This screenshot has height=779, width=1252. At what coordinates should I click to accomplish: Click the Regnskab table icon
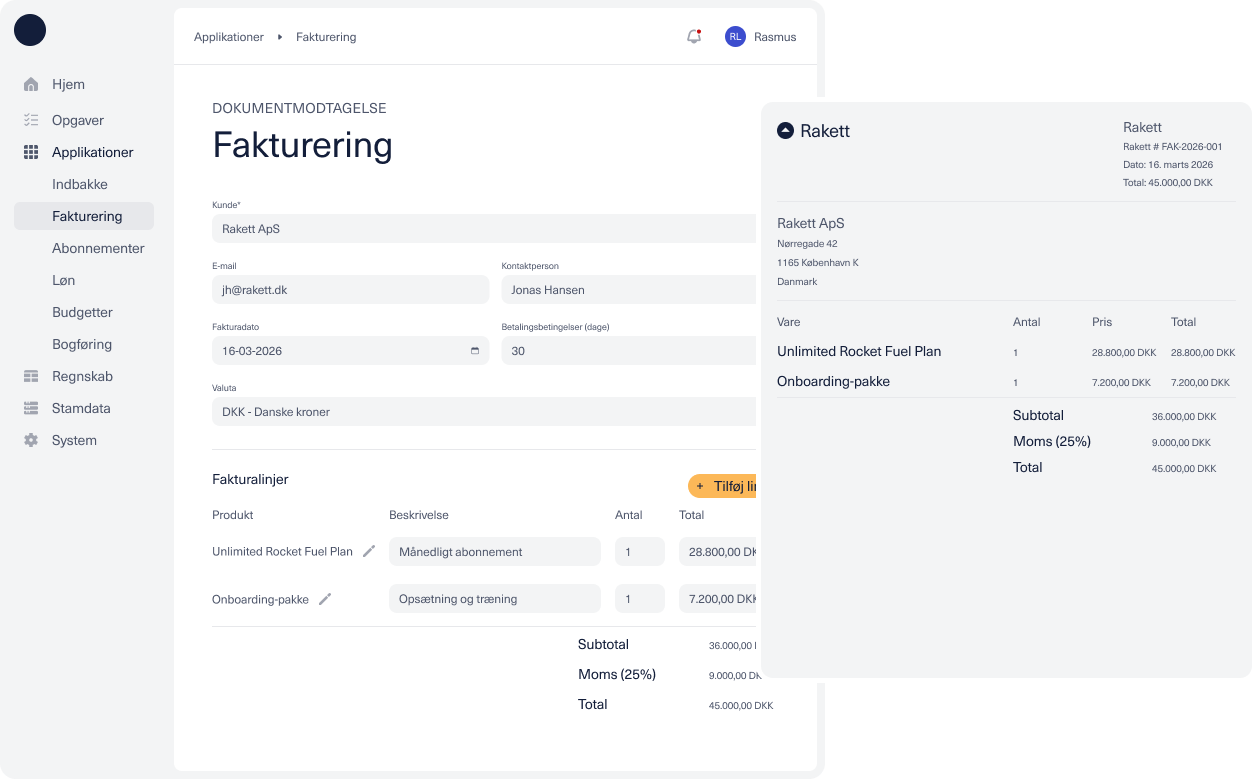31,376
